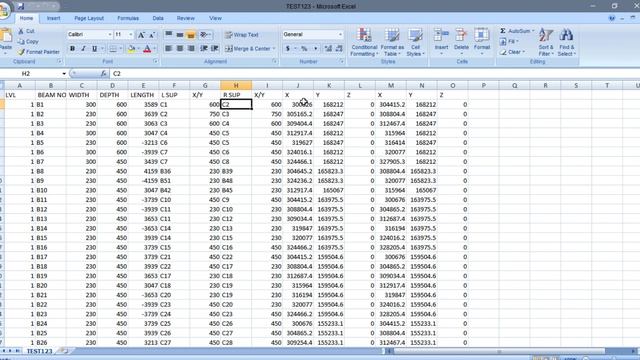Viewport: 640px width, 360px height.
Task: Click Merge & Center button
Action: click(248, 49)
